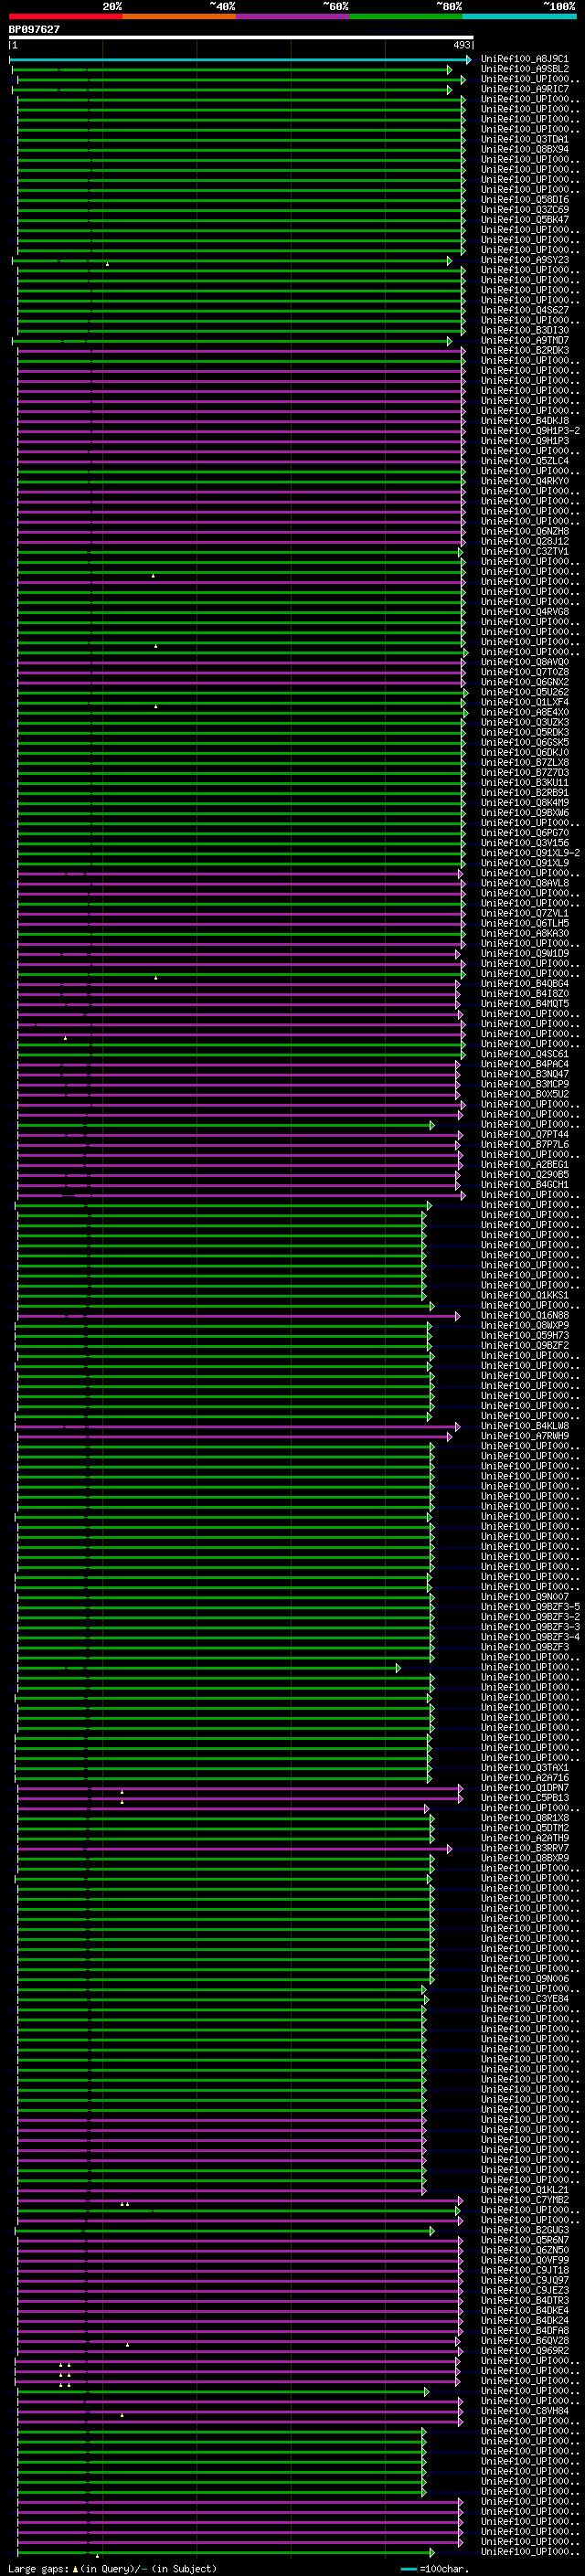585x2576 pixels.
Task: Select label UniRef100_Q3TDA1
Action: click(x=525, y=139)
